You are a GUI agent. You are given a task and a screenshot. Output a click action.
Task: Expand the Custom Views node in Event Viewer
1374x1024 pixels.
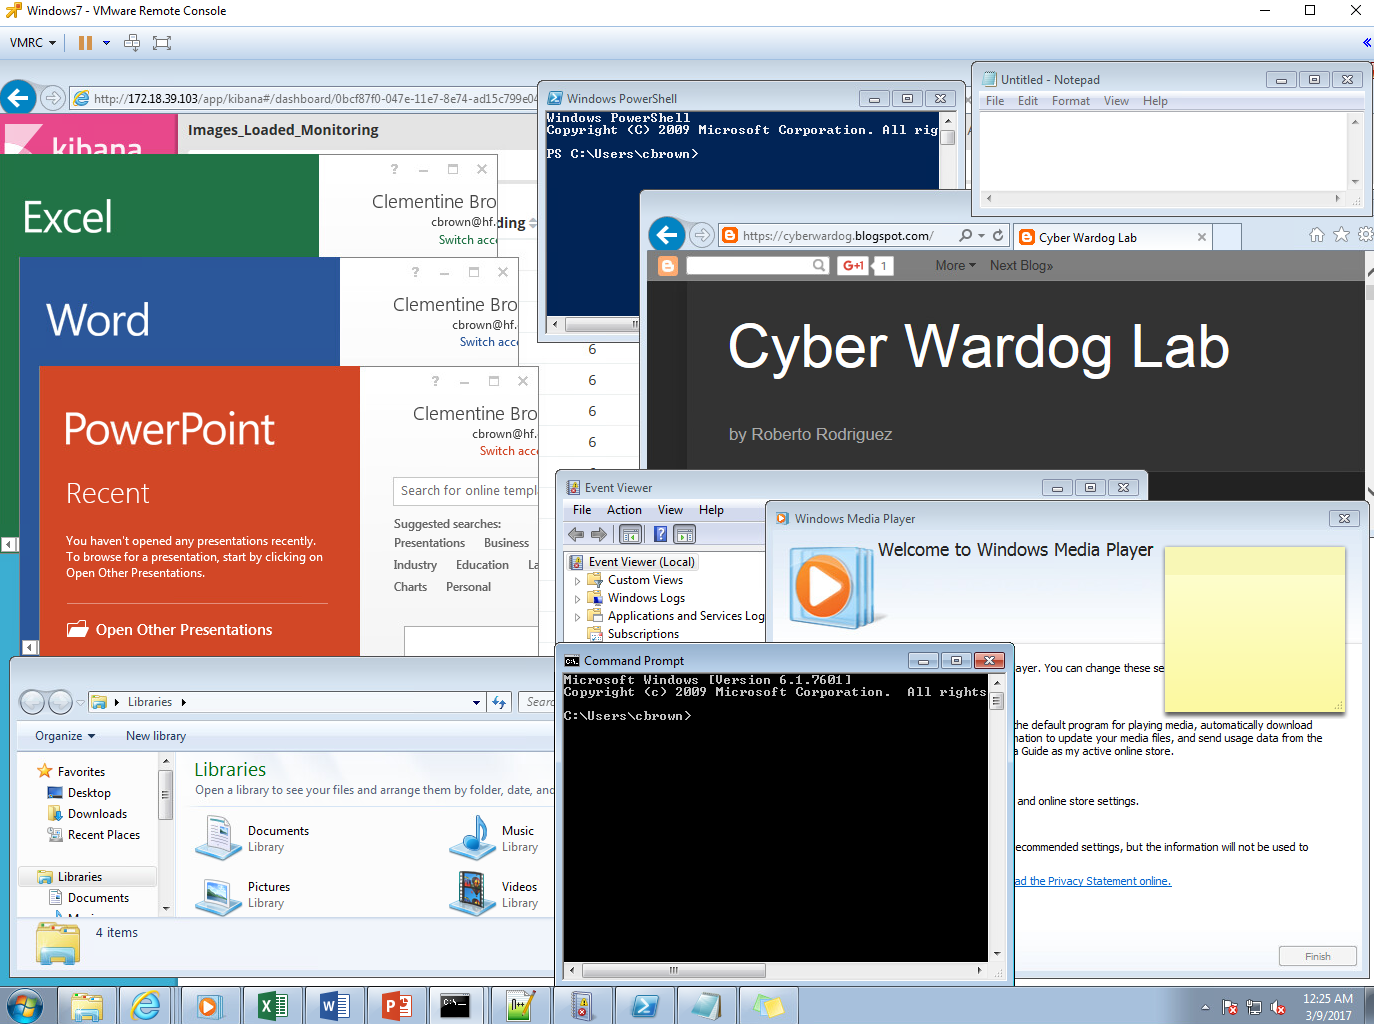coord(577,581)
